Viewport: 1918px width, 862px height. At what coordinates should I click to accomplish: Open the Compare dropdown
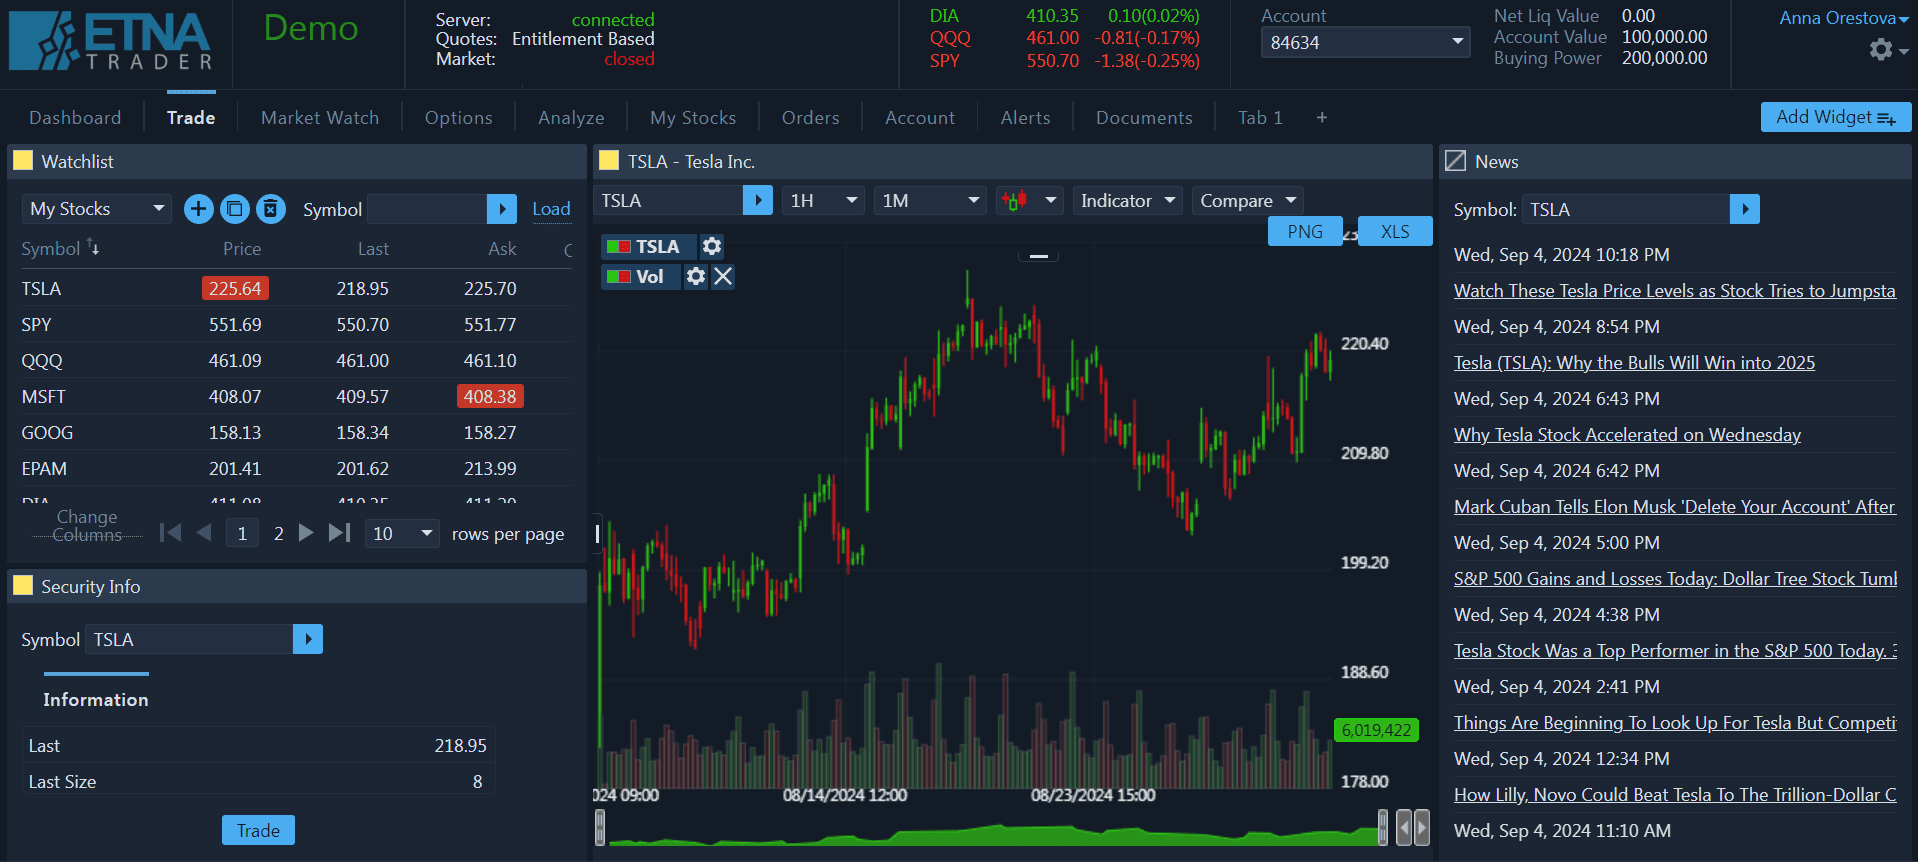coord(1248,201)
